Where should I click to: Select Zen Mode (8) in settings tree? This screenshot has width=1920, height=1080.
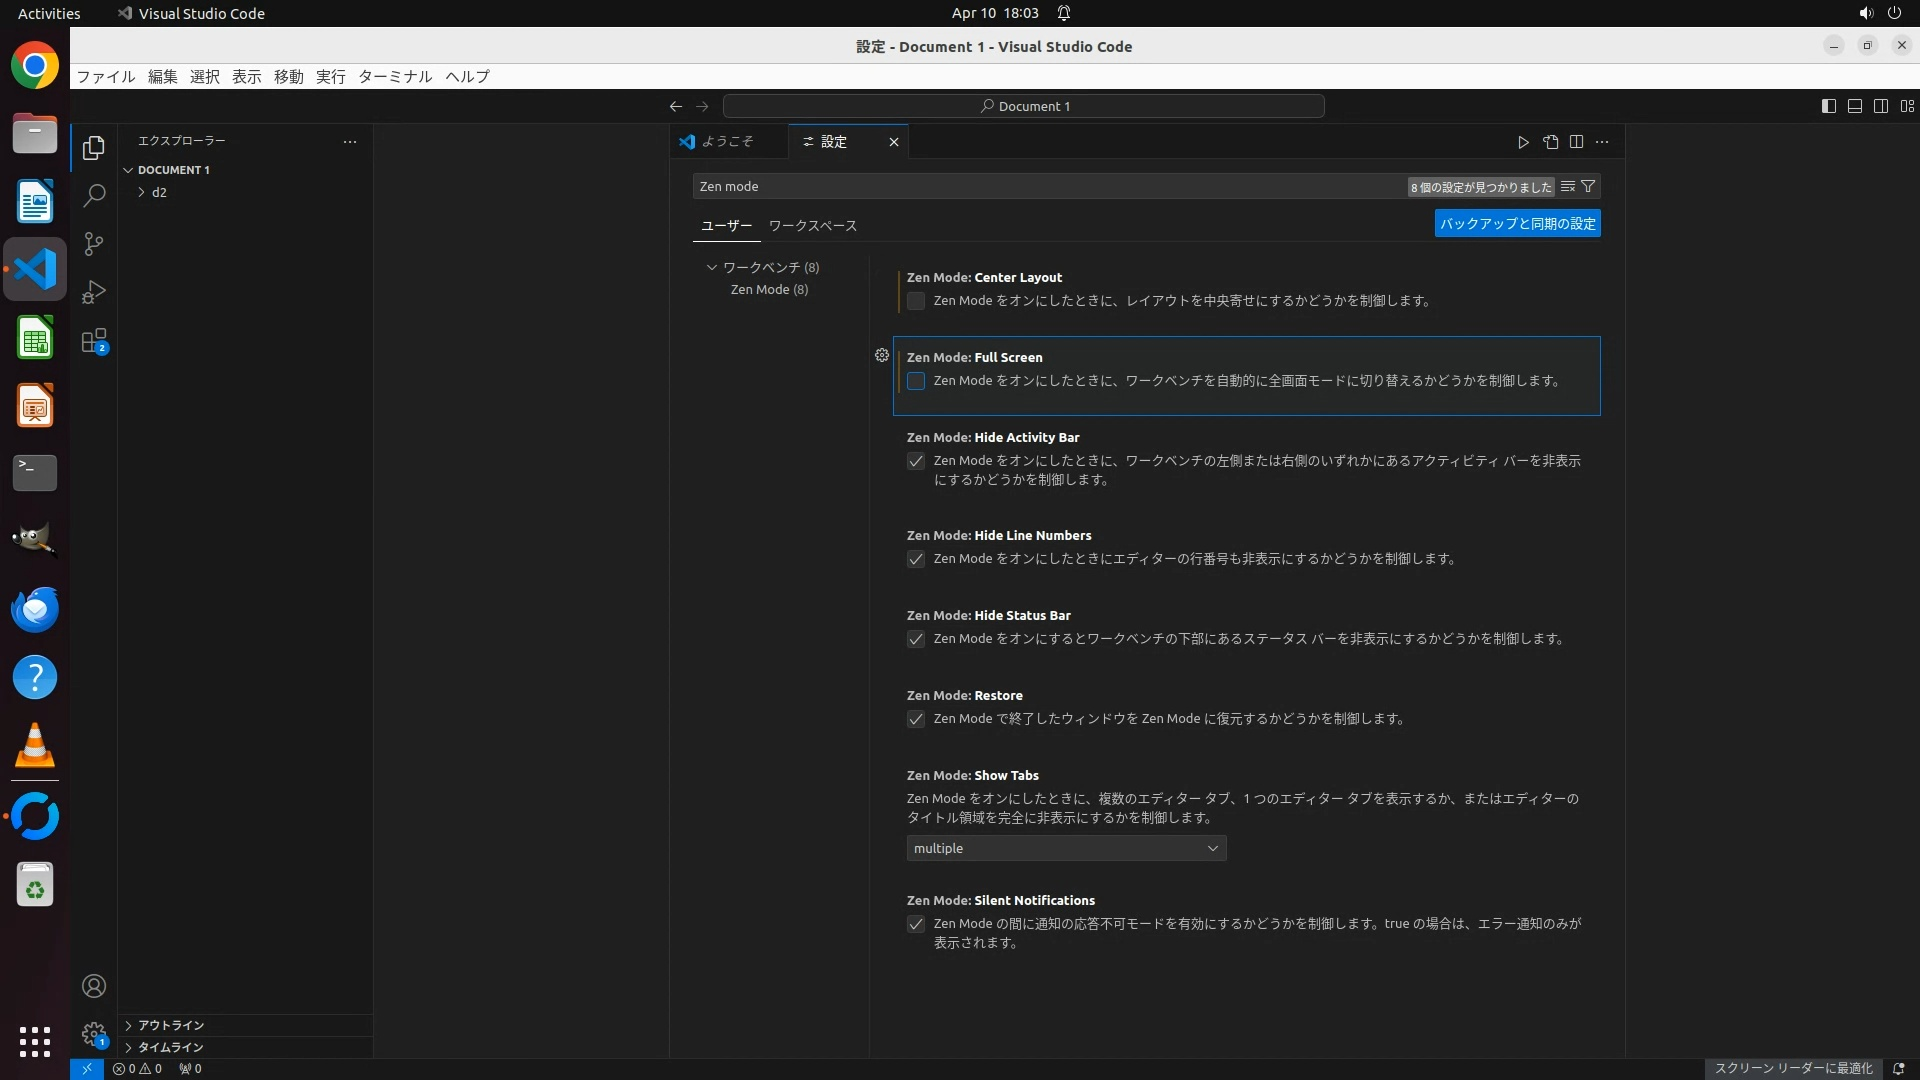[768, 290]
